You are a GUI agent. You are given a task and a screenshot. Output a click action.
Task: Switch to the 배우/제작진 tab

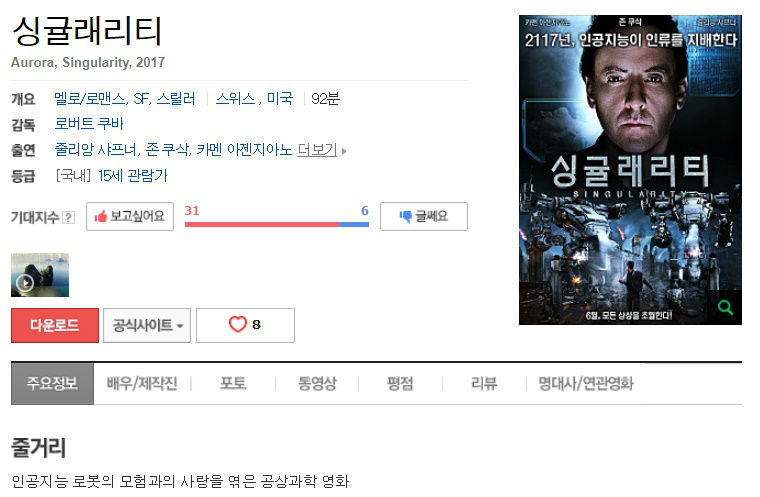[x=142, y=384]
